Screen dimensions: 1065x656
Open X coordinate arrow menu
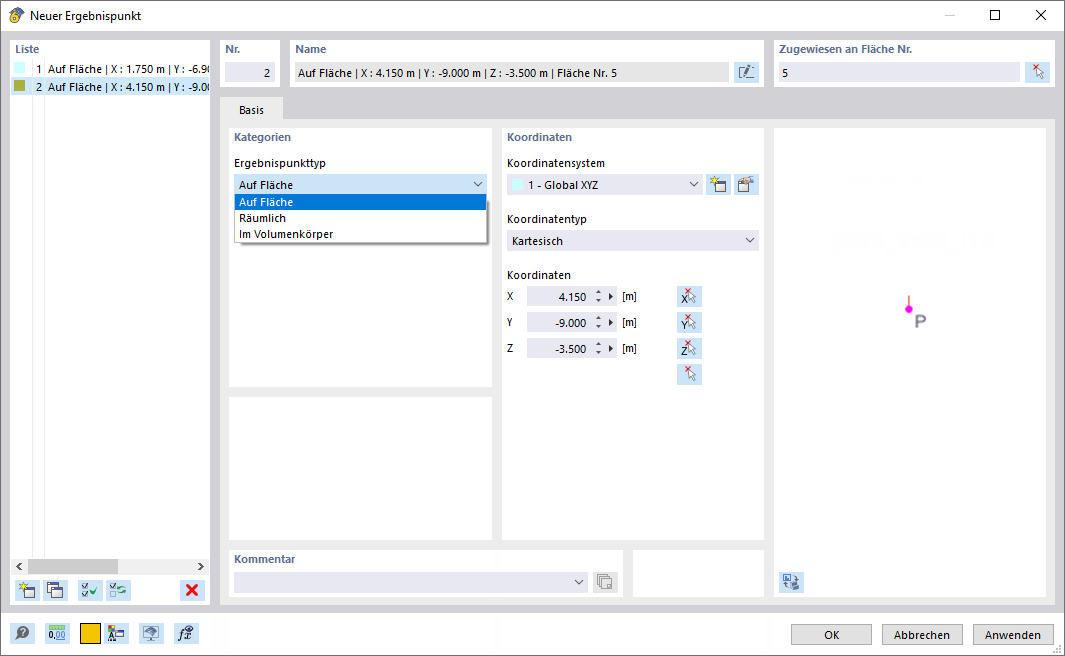click(x=611, y=297)
